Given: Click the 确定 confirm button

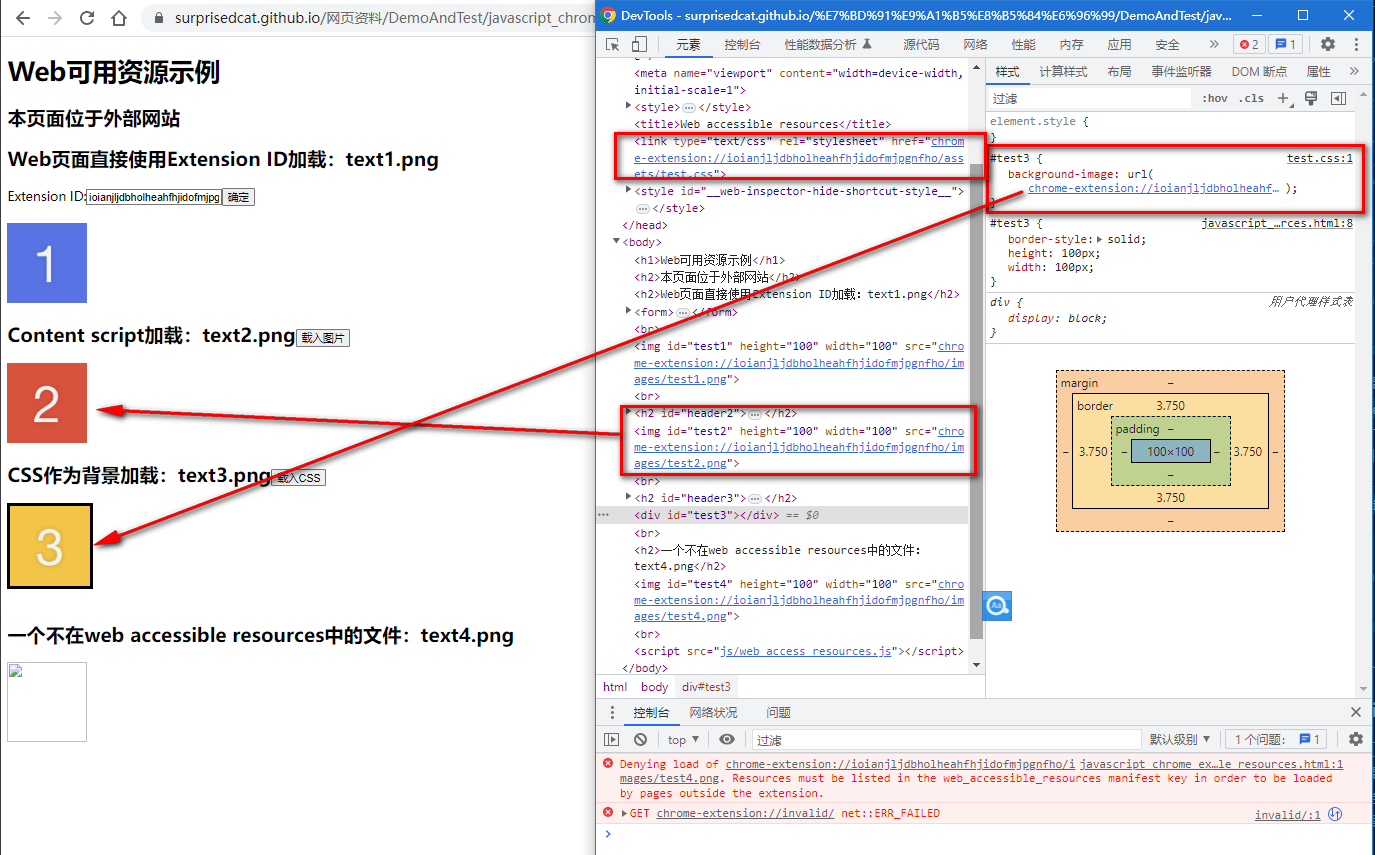Looking at the screenshot, I should pyautogui.click(x=238, y=197).
